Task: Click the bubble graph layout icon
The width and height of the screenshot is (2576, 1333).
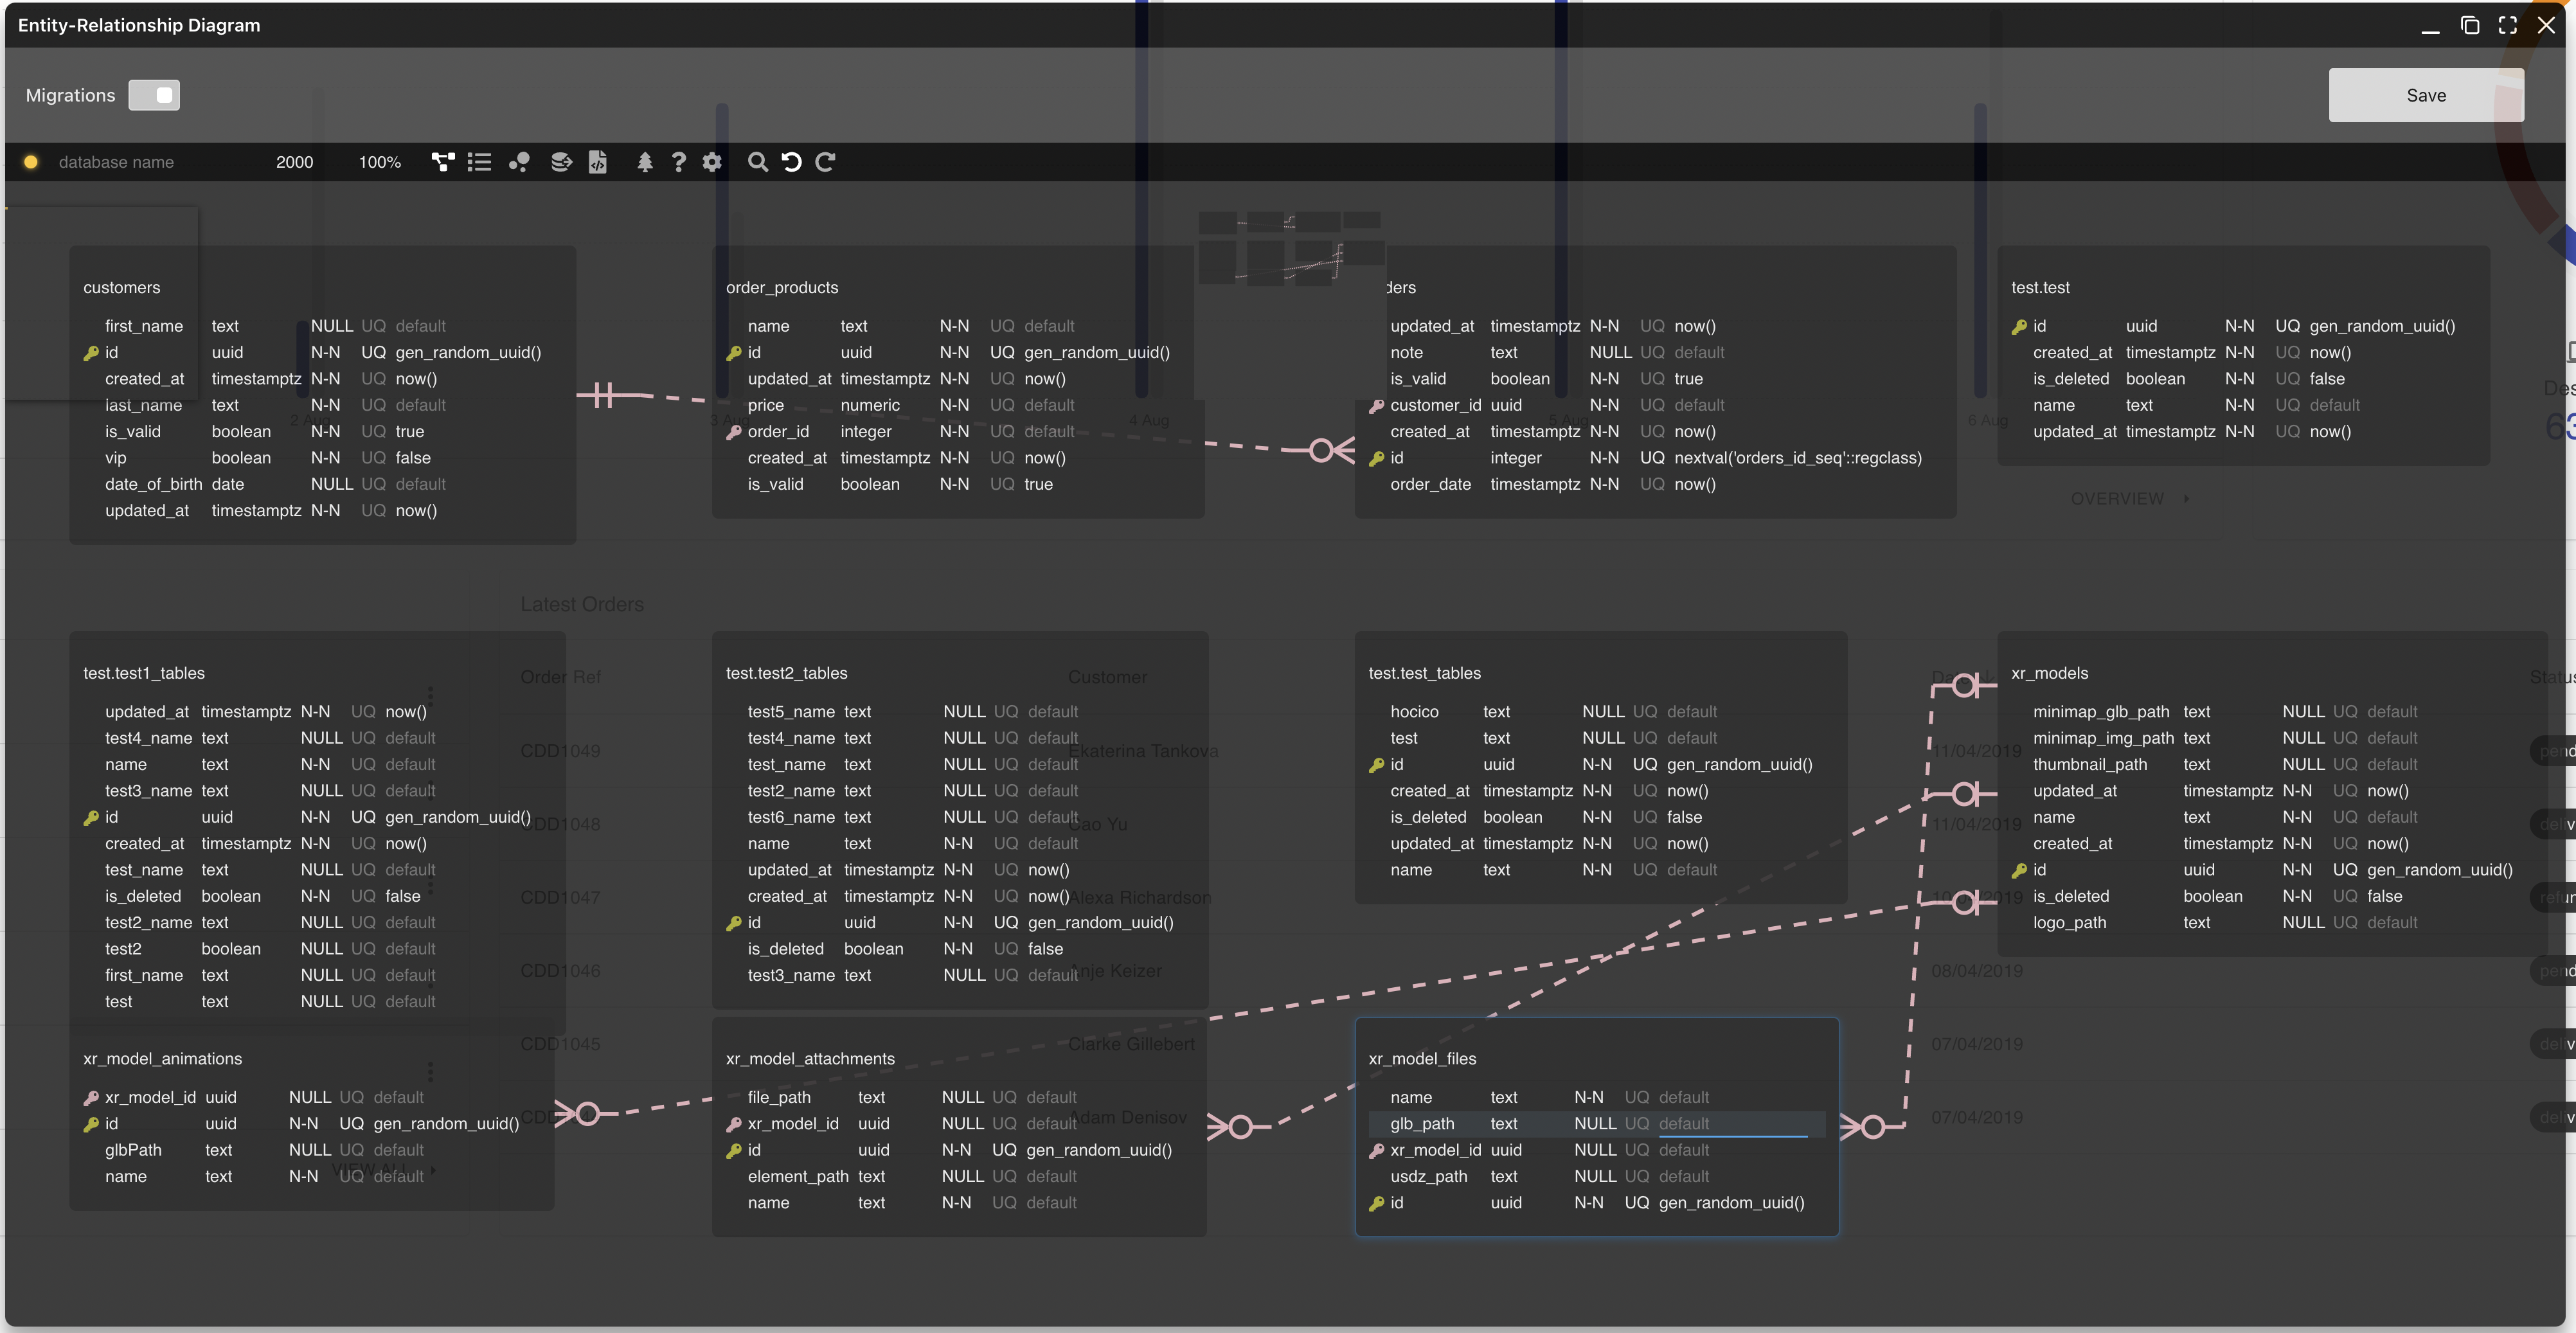Action: coord(519,162)
